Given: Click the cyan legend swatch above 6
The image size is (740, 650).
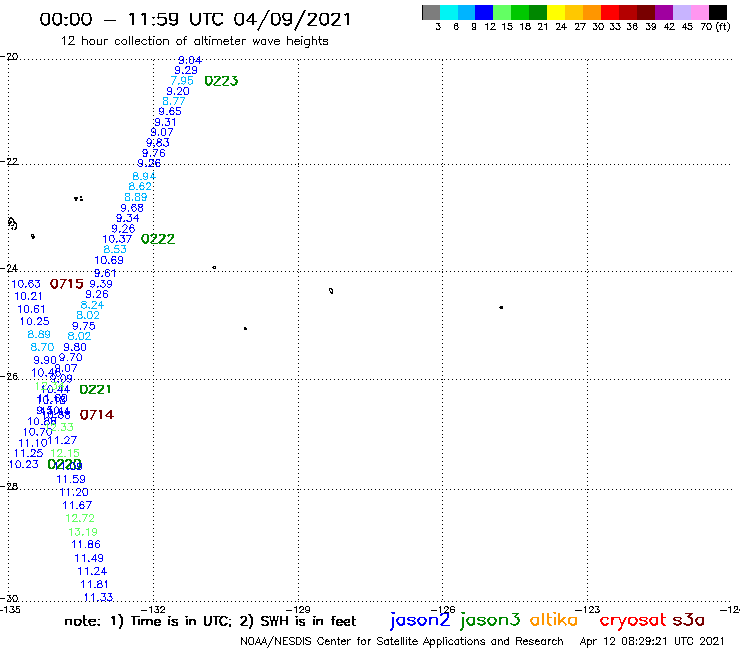Looking at the screenshot, I should coord(449,12).
